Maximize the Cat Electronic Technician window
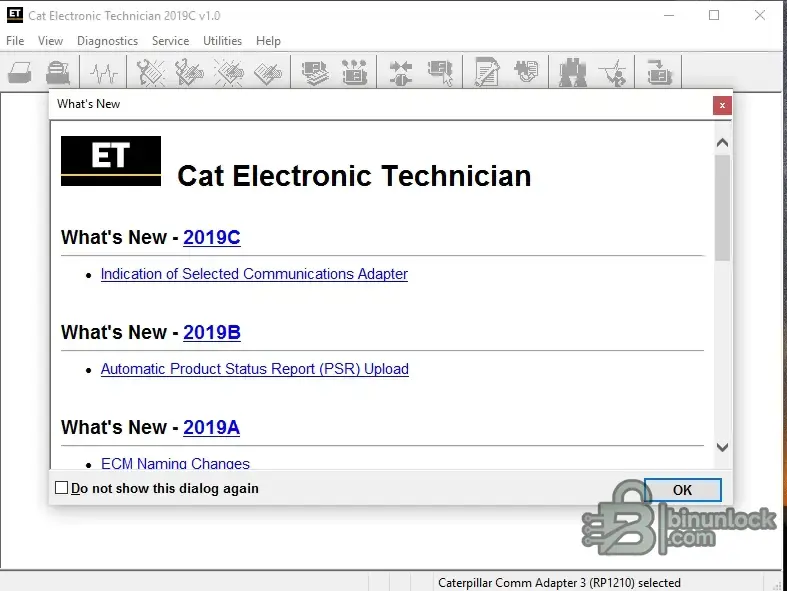The image size is (787, 591). pyautogui.click(x=714, y=16)
